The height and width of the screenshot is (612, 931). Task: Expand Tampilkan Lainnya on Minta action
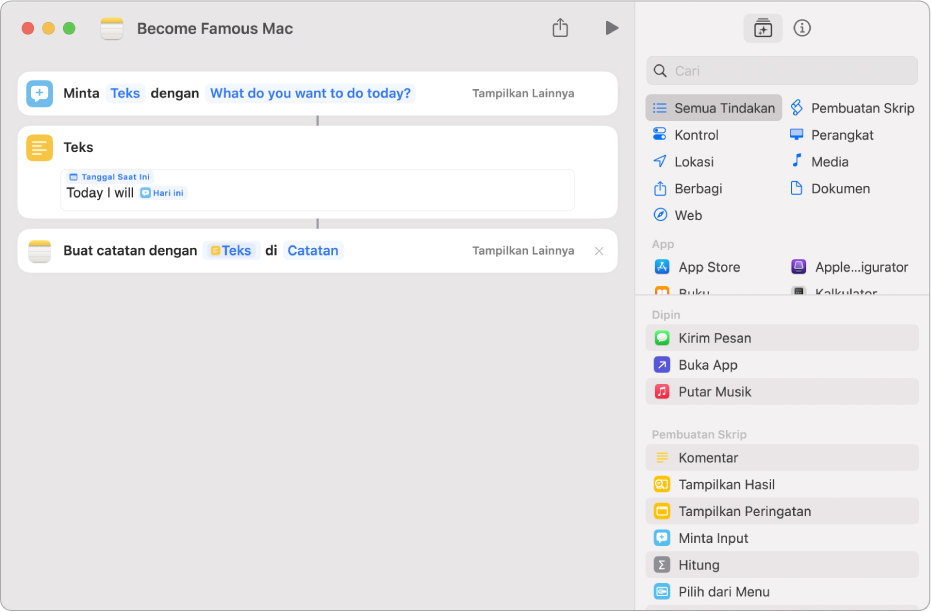(523, 93)
